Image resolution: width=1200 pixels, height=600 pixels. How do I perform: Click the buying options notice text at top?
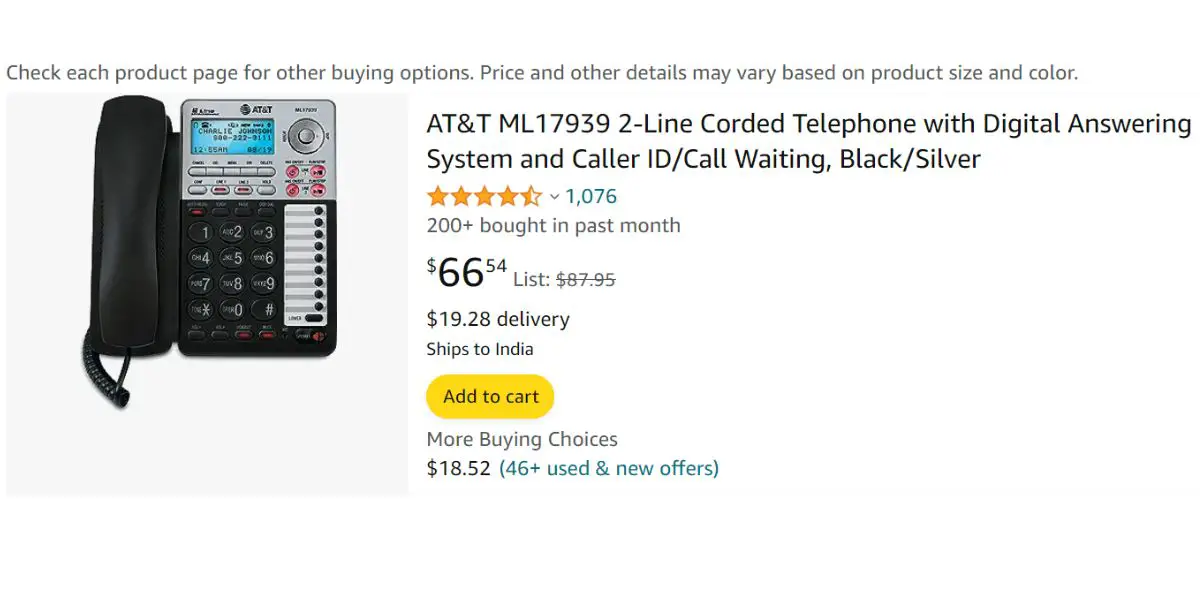tap(542, 73)
